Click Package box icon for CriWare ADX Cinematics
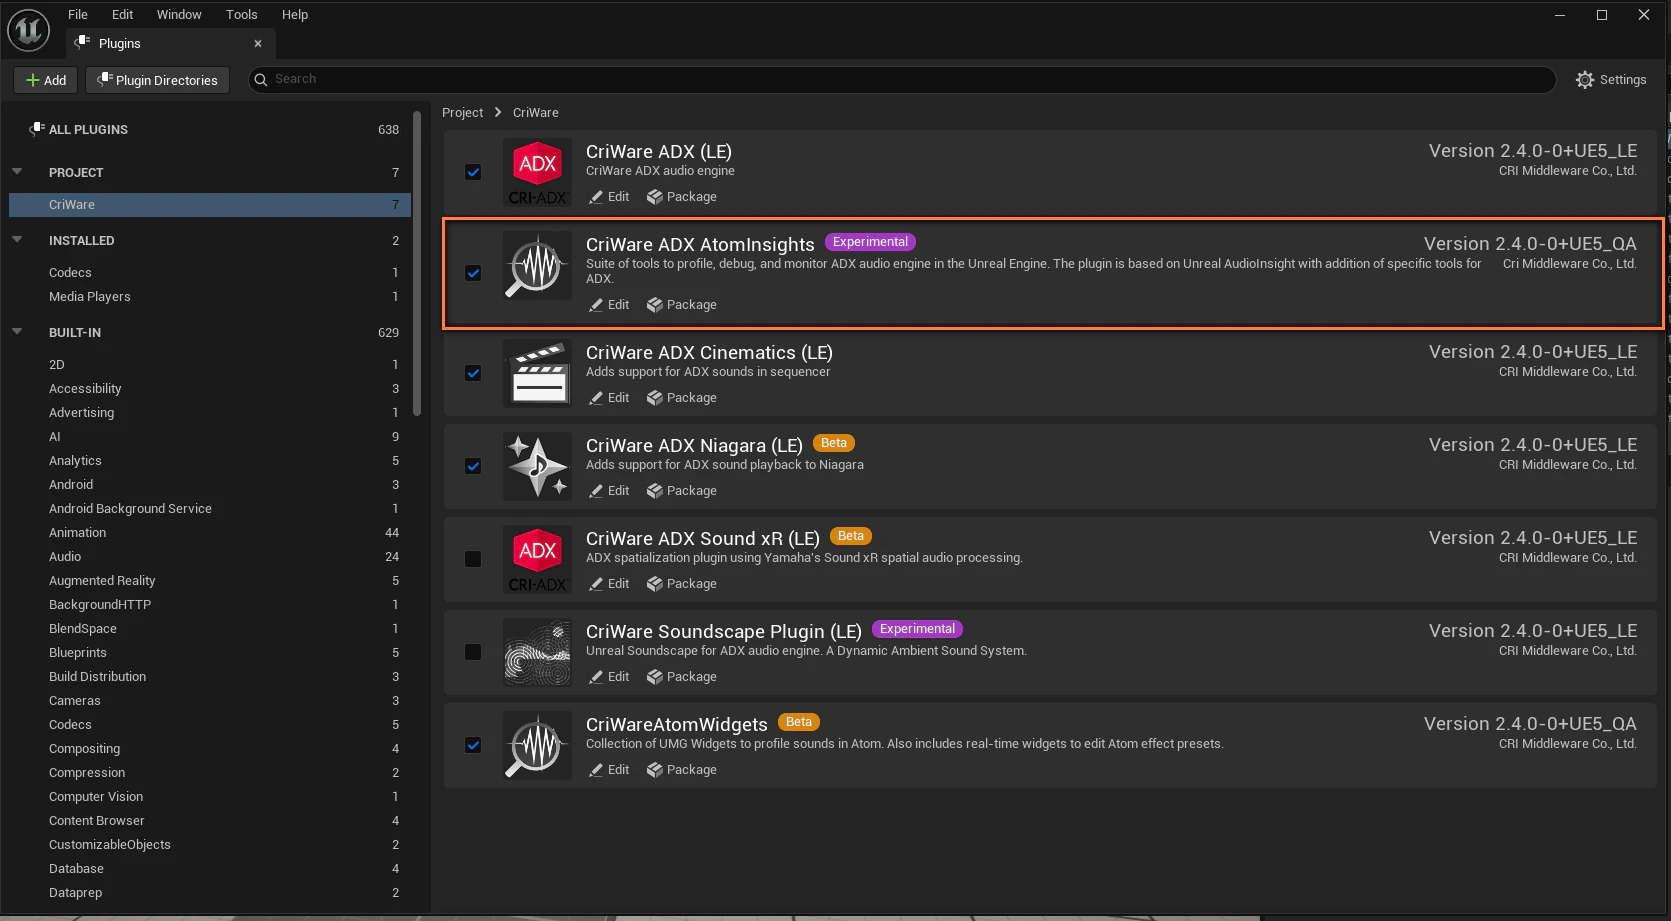Image resolution: width=1671 pixels, height=921 pixels. click(x=655, y=398)
